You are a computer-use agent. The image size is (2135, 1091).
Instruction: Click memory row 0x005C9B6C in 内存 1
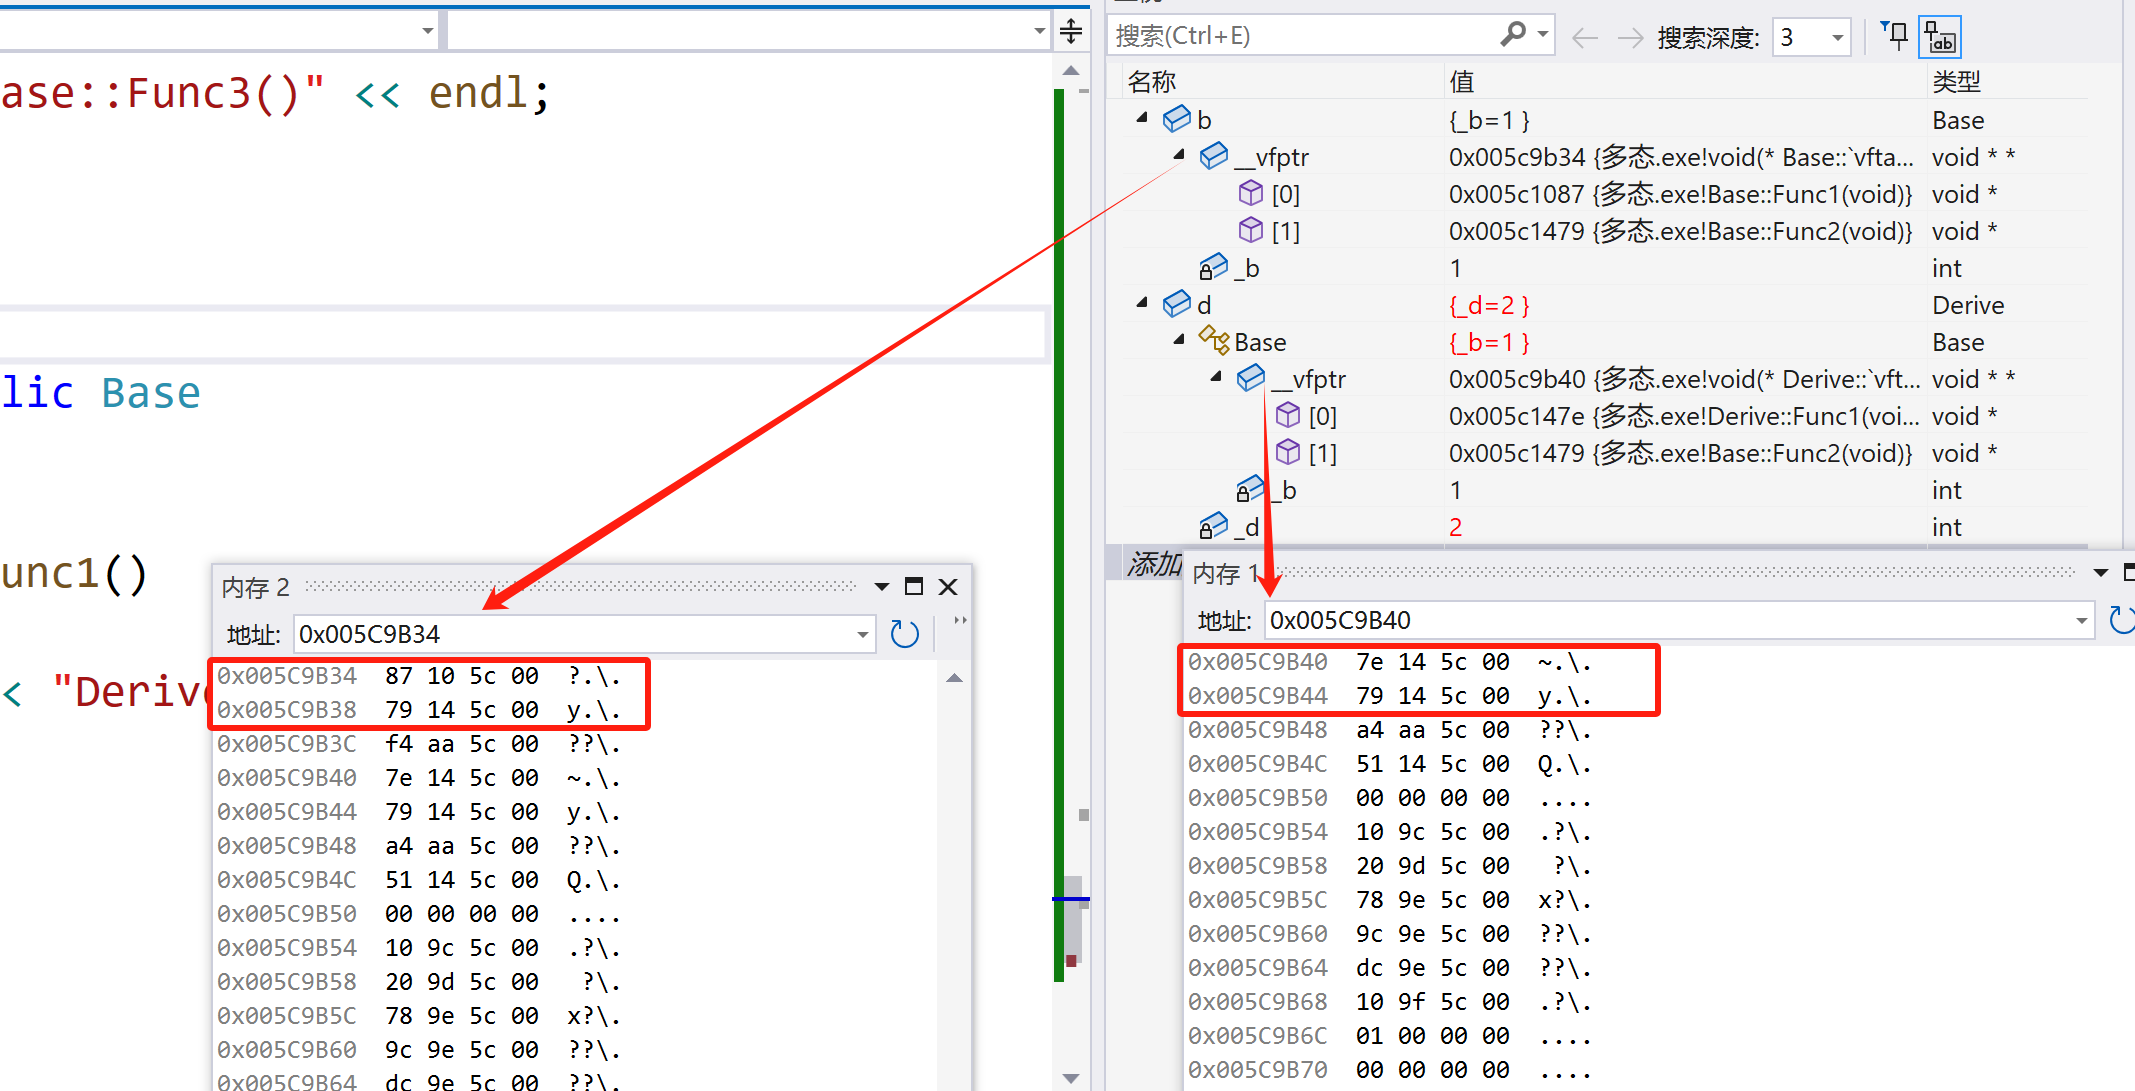[1390, 1036]
